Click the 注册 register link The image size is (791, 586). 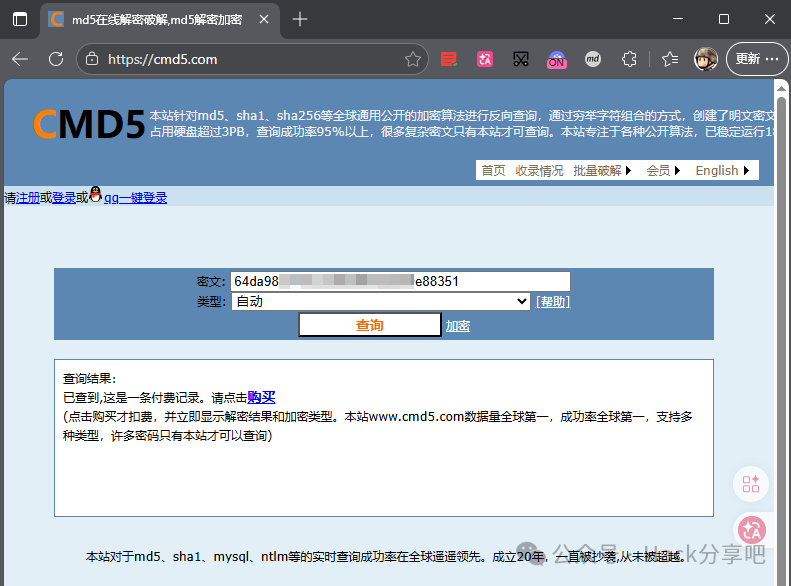pos(28,198)
